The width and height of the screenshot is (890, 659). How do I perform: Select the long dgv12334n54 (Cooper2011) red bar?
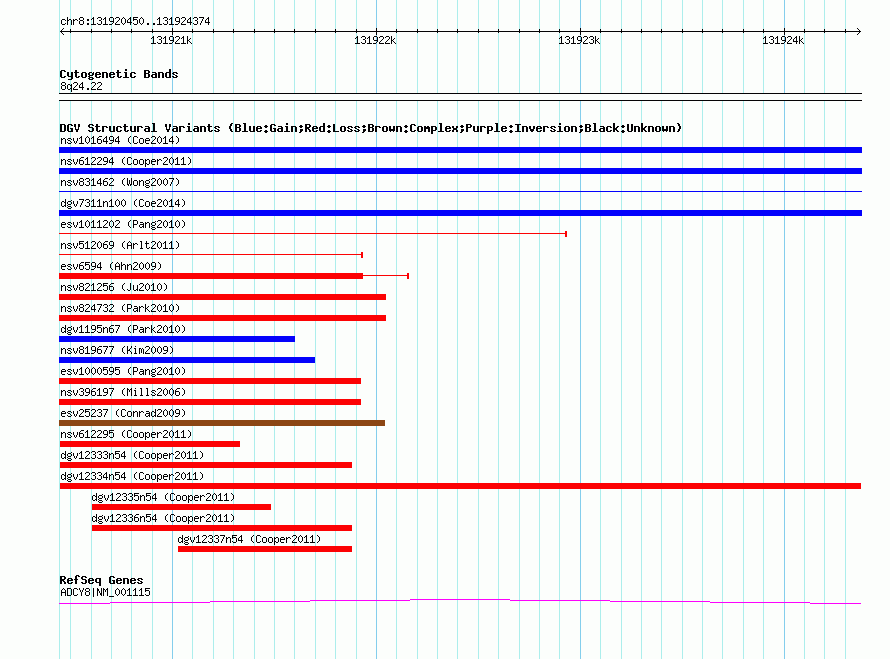(x=460, y=486)
